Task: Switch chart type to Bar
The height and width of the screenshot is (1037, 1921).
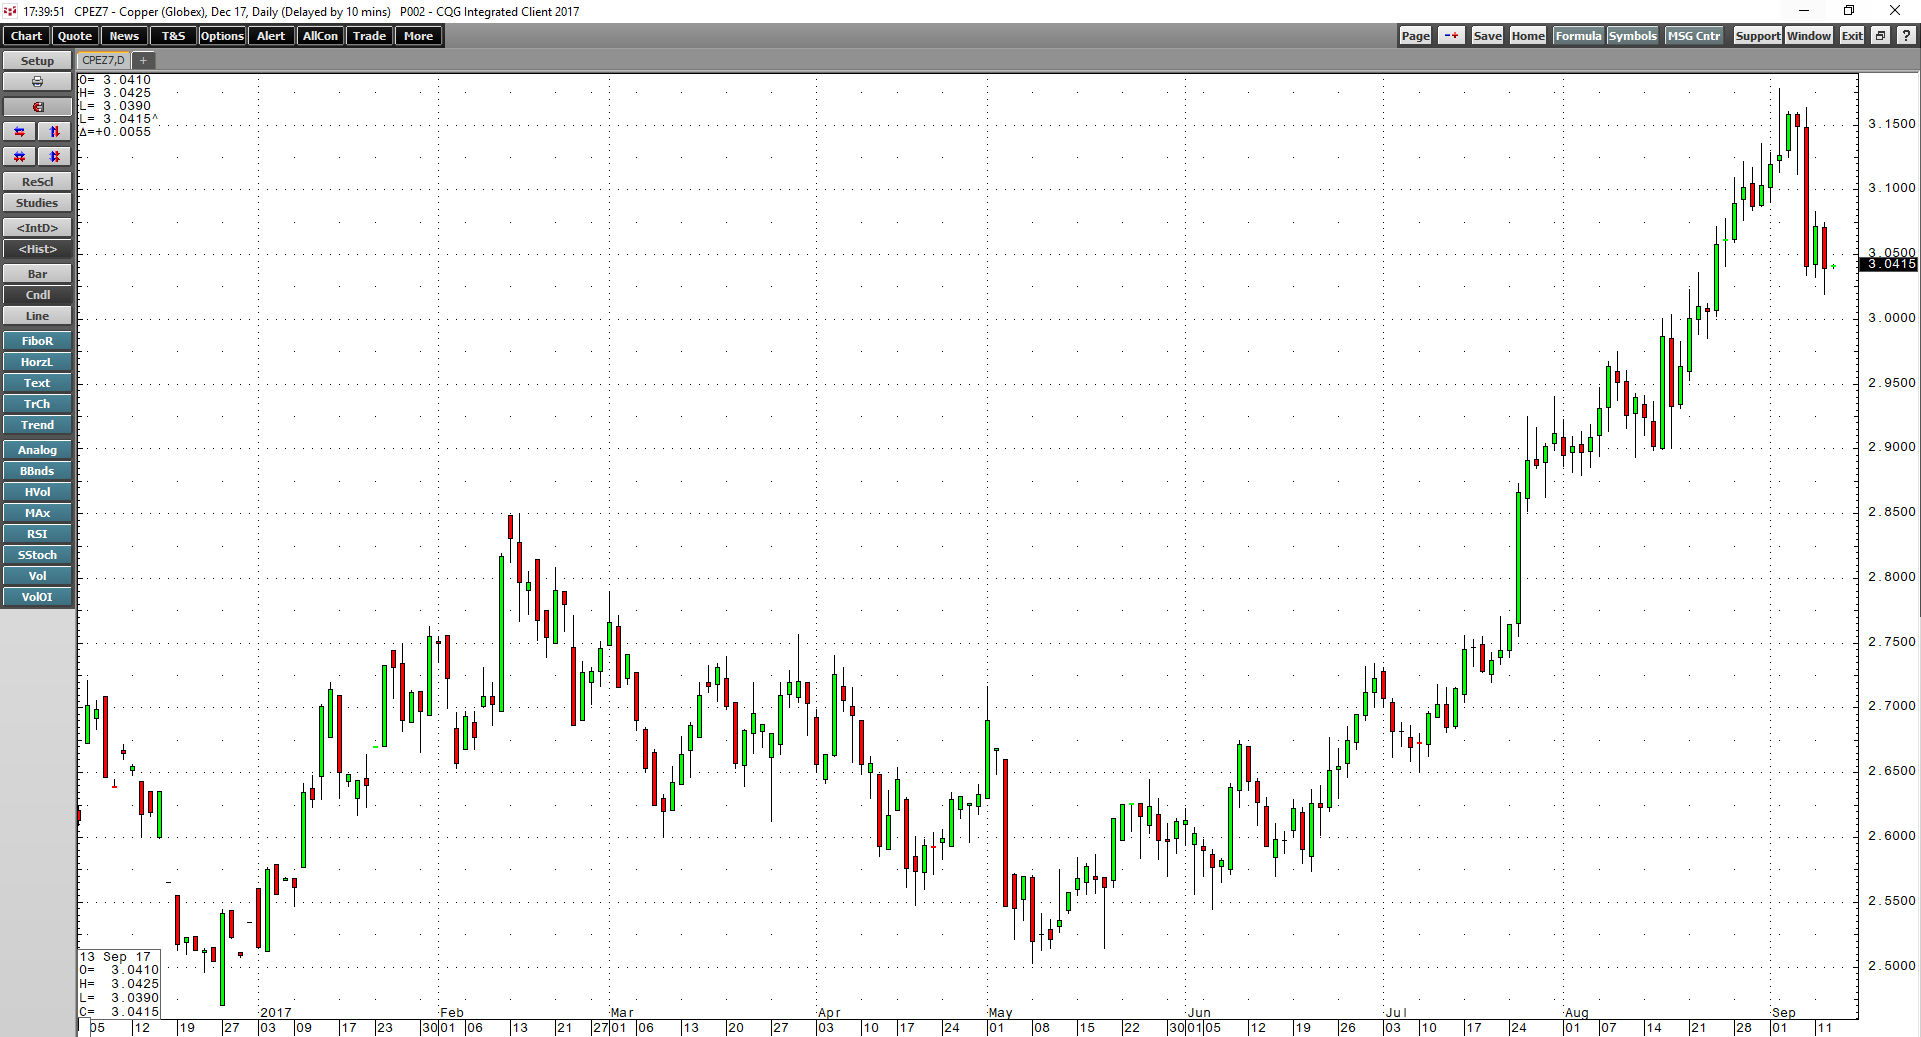Action: click(x=37, y=274)
